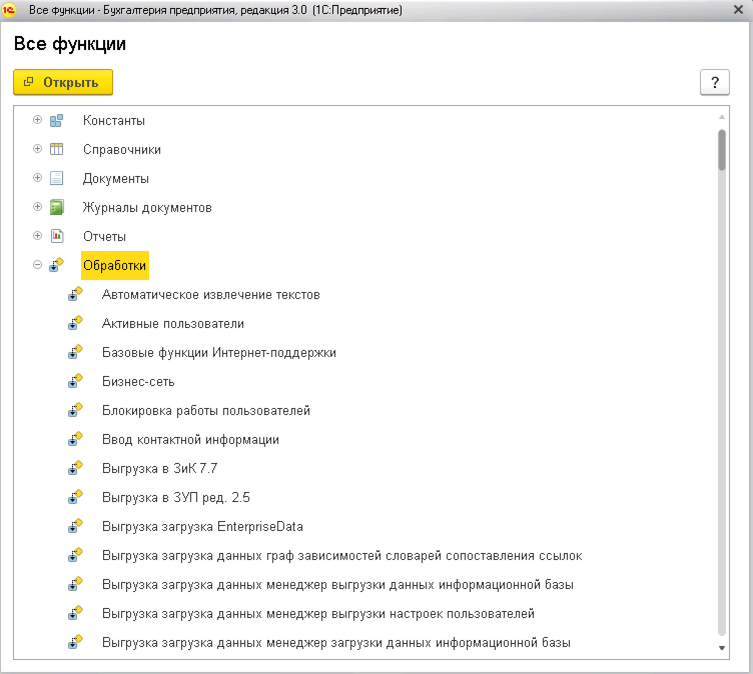Click icon beside Выгрузка загрузка EnterpriseData
The width and height of the screenshot is (753, 674).
(x=75, y=526)
